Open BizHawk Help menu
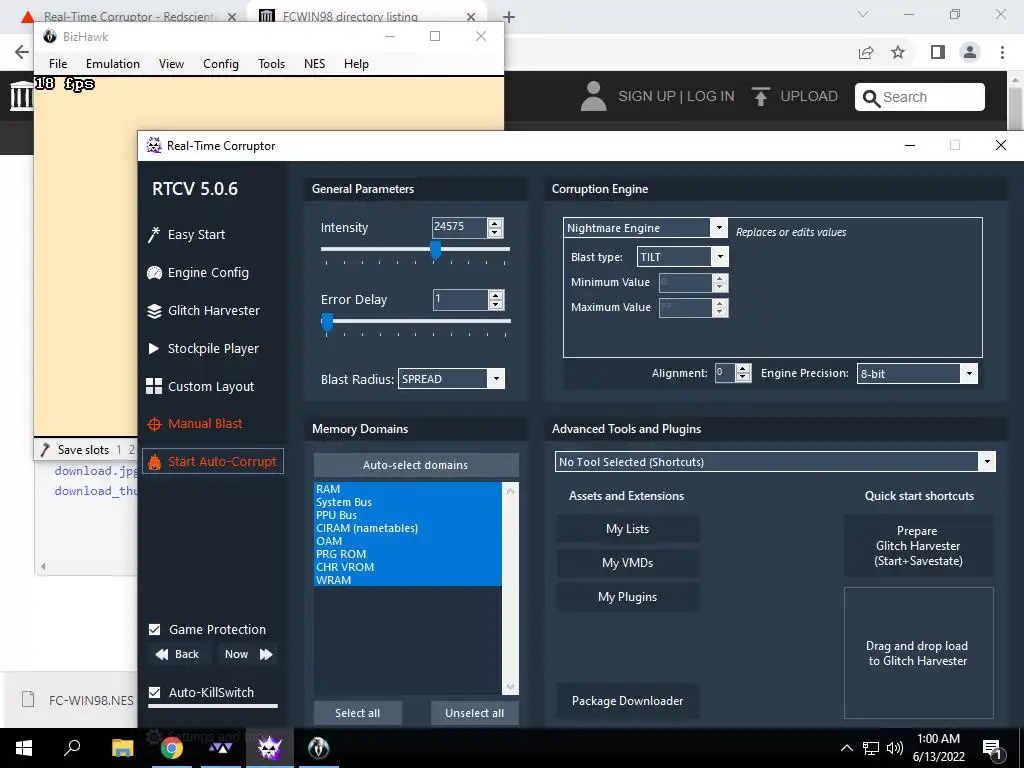Viewport: 1024px width, 768px height. click(357, 64)
